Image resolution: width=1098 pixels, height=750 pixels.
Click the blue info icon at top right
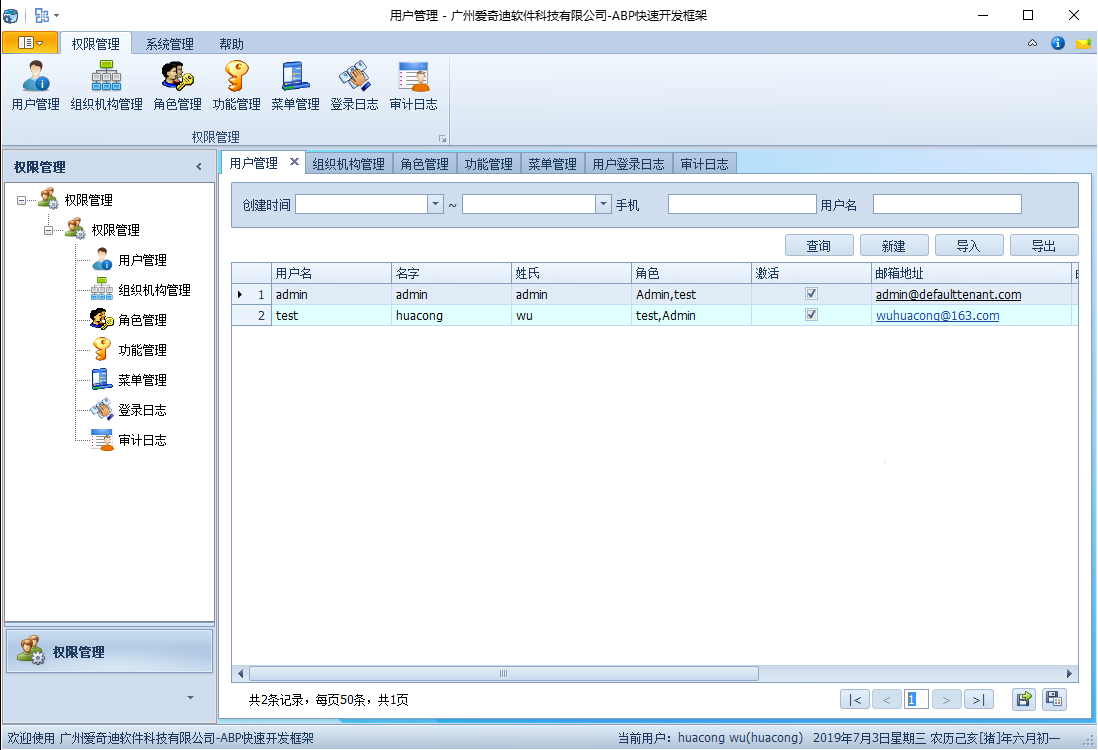[1058, 43]
